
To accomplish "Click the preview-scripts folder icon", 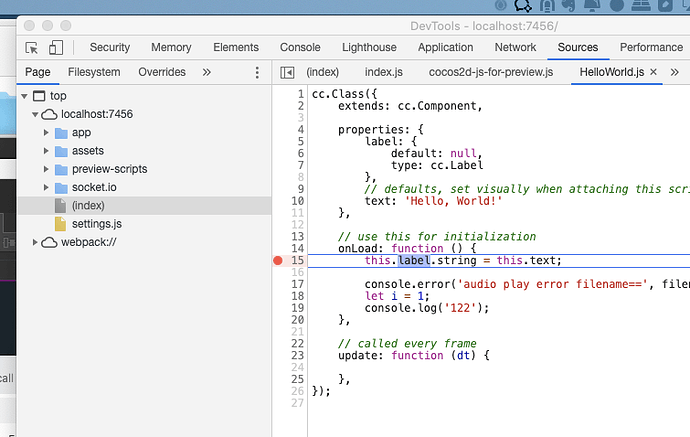I will (61, 169).
